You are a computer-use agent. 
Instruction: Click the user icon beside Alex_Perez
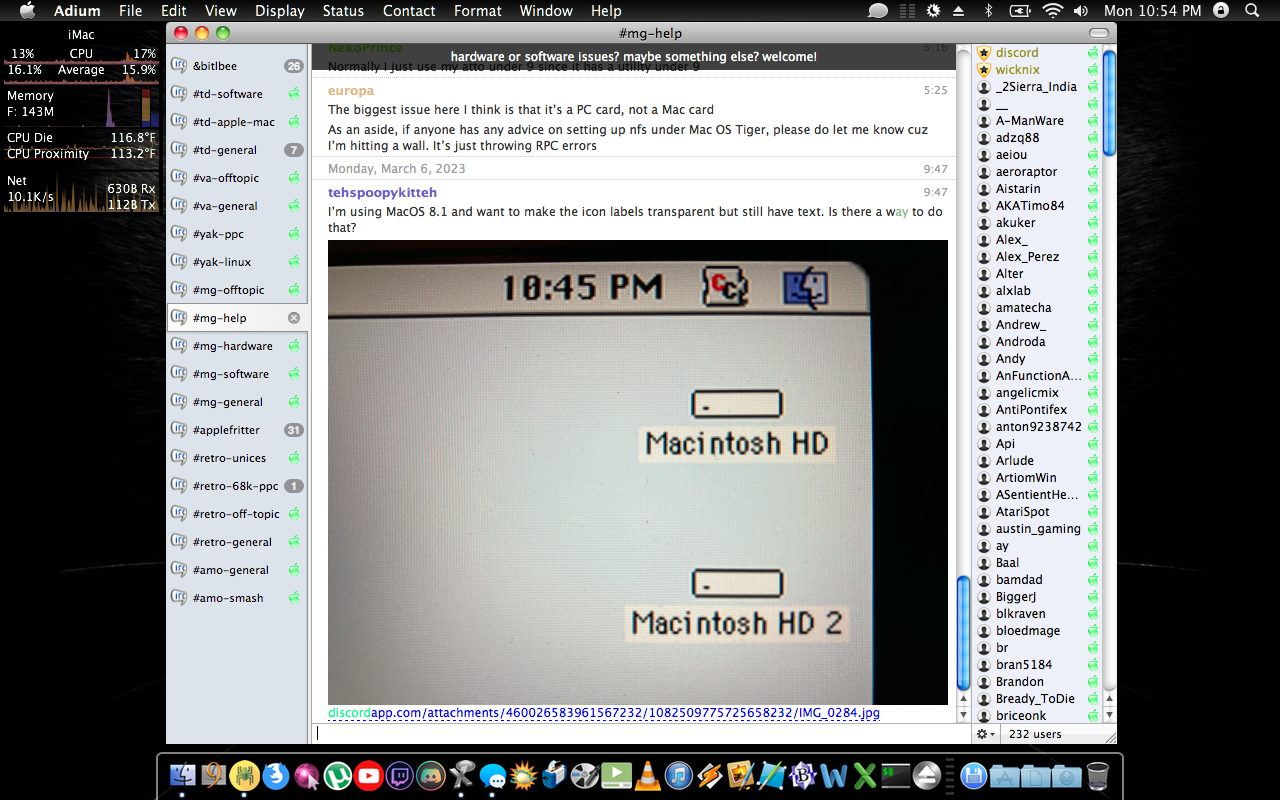click(x=984, y=257)
